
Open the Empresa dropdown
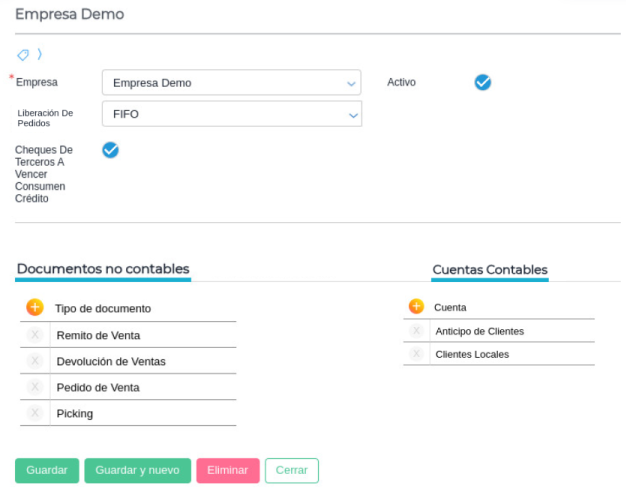coord(232,83)
